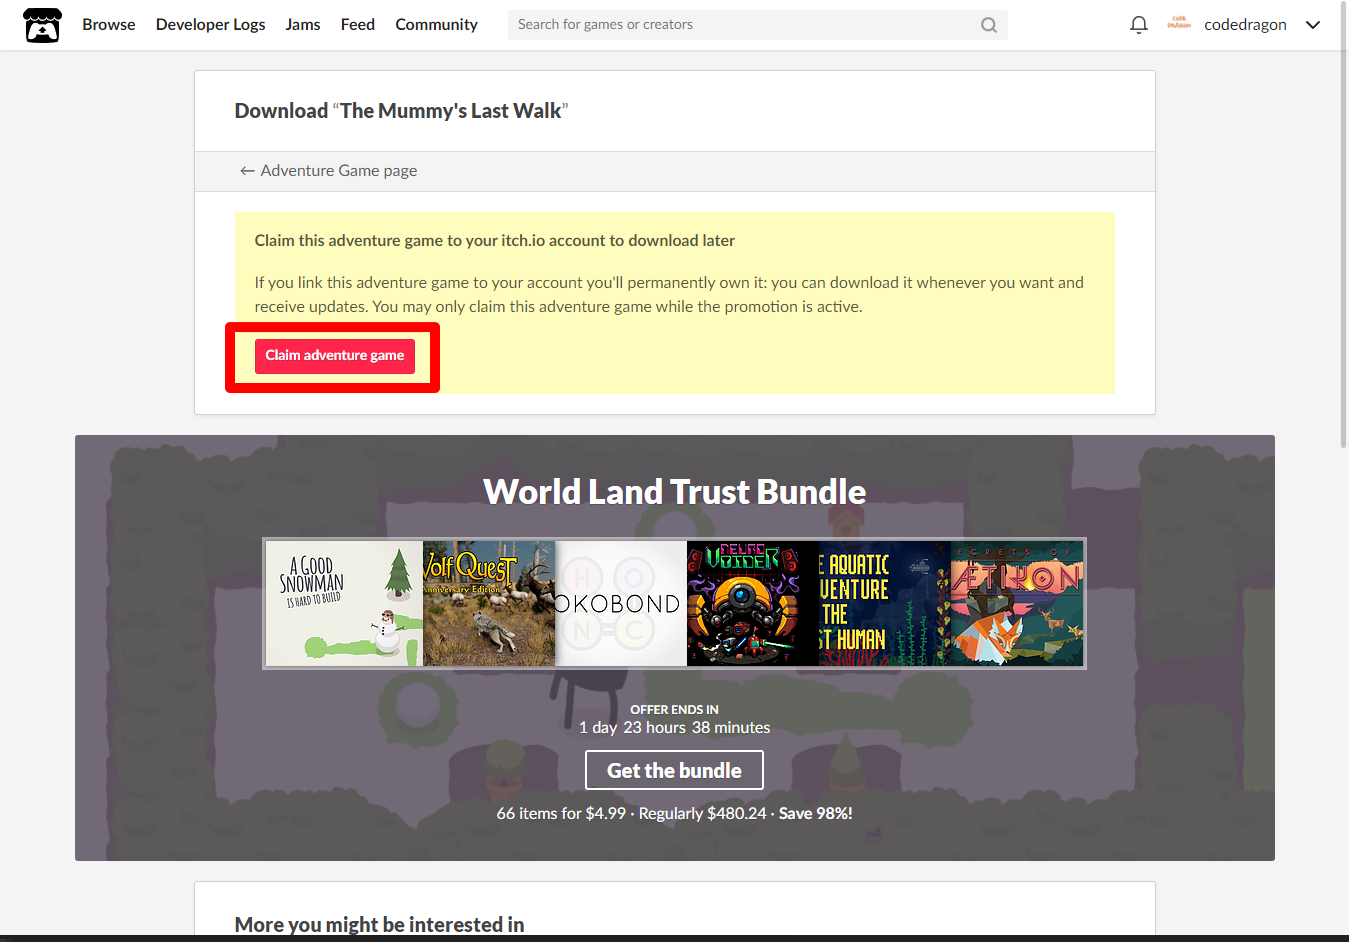Open the Sokobond thumbnail
The width and height of the screenshot is (1349, 942).
pos(621,604)
